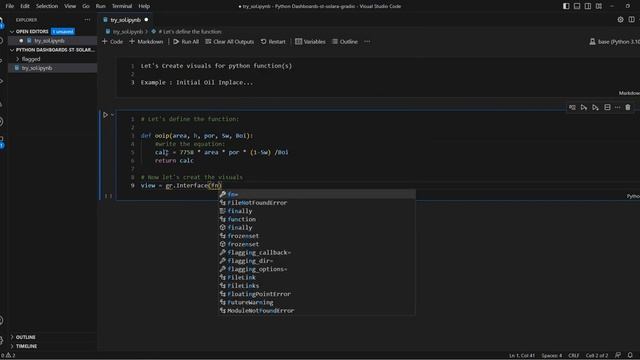Open the Help menu
This screenshot has height=360, width=640.
(144, 6)
